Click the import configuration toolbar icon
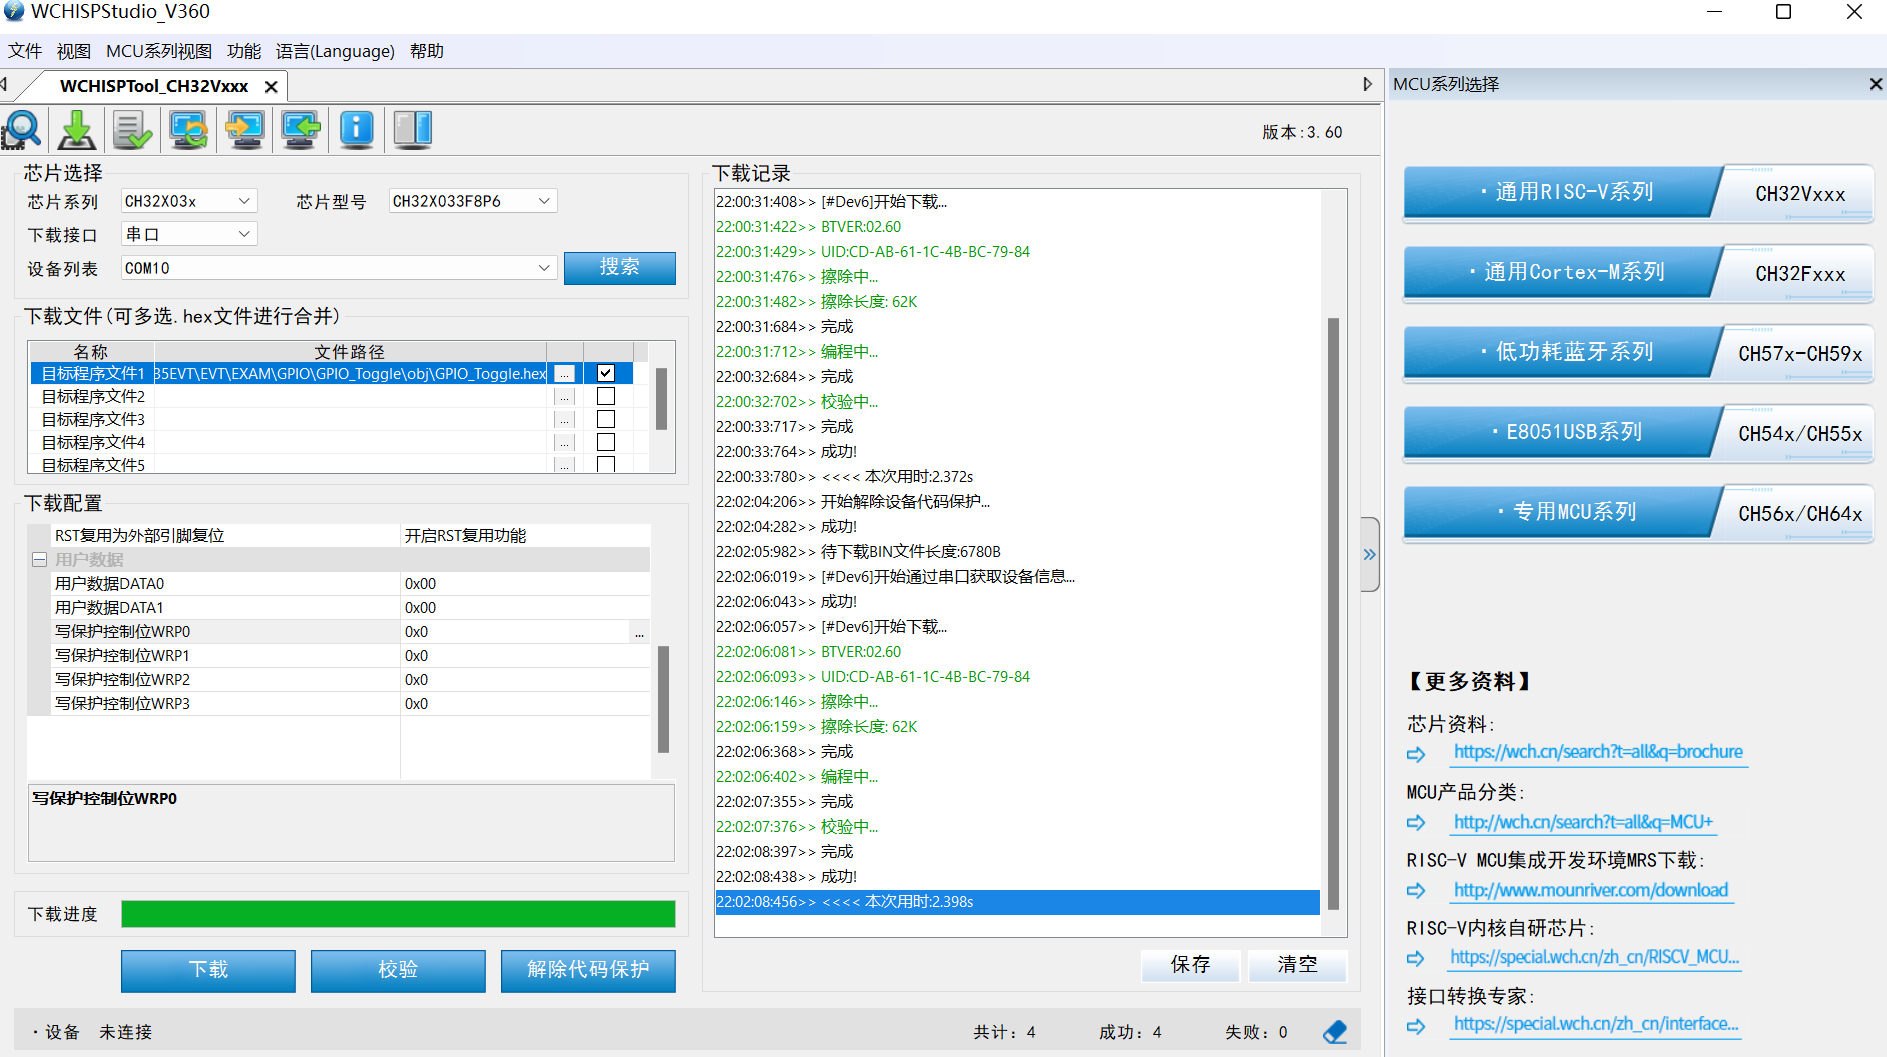 tap(301, 129)
